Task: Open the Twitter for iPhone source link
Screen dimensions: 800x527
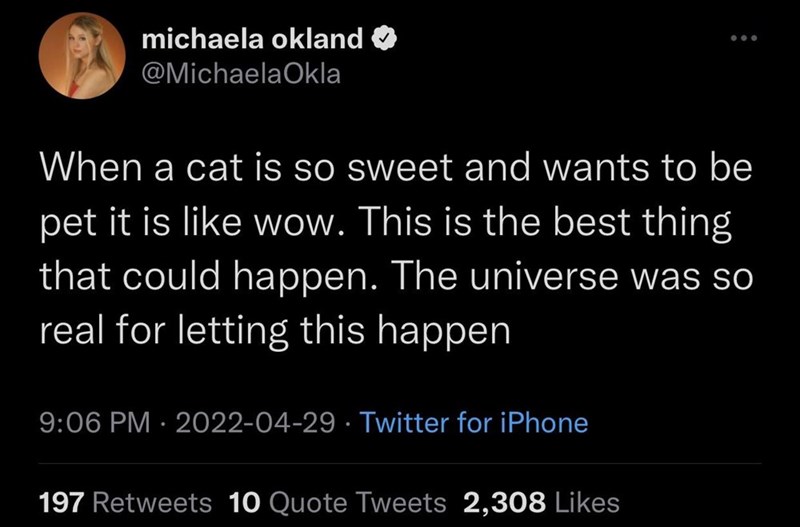Action: tap(473, 422)
